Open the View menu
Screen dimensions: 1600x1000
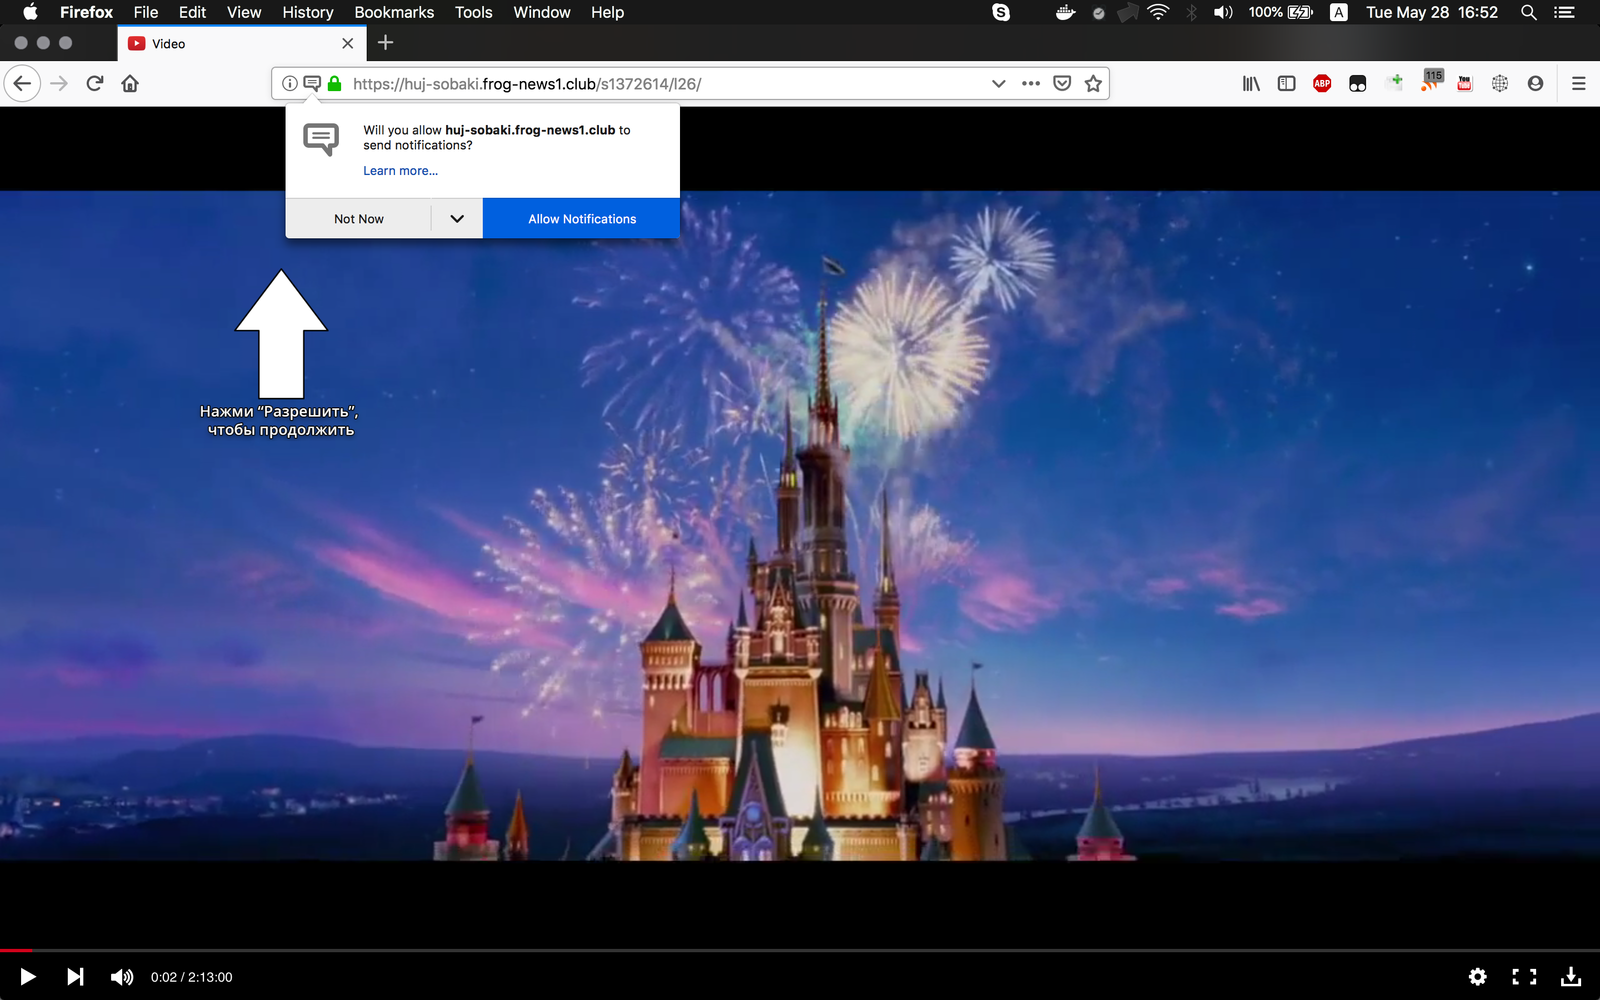244,12
